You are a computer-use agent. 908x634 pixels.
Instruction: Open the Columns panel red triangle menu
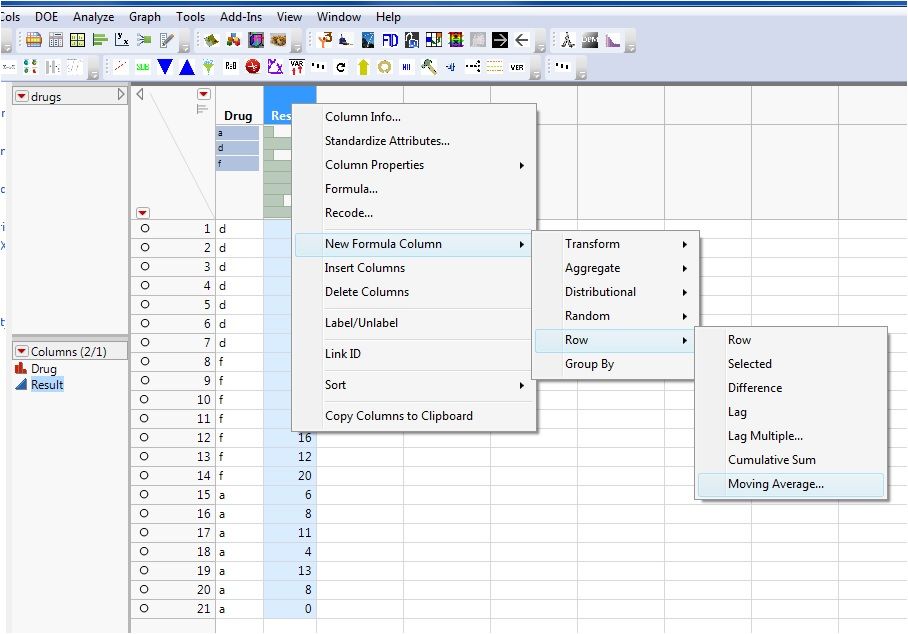pos(22,352)
